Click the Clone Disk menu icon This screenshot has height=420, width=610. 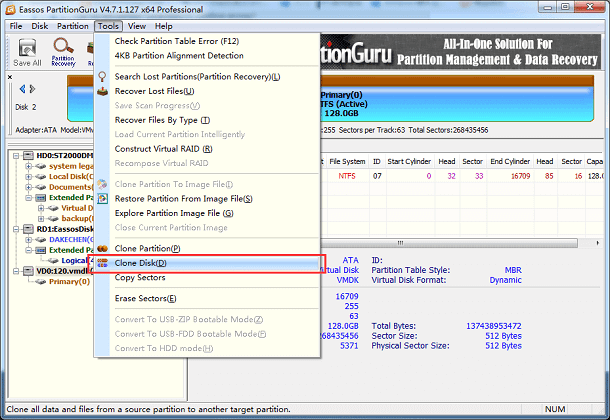click(x=102, y=263)
